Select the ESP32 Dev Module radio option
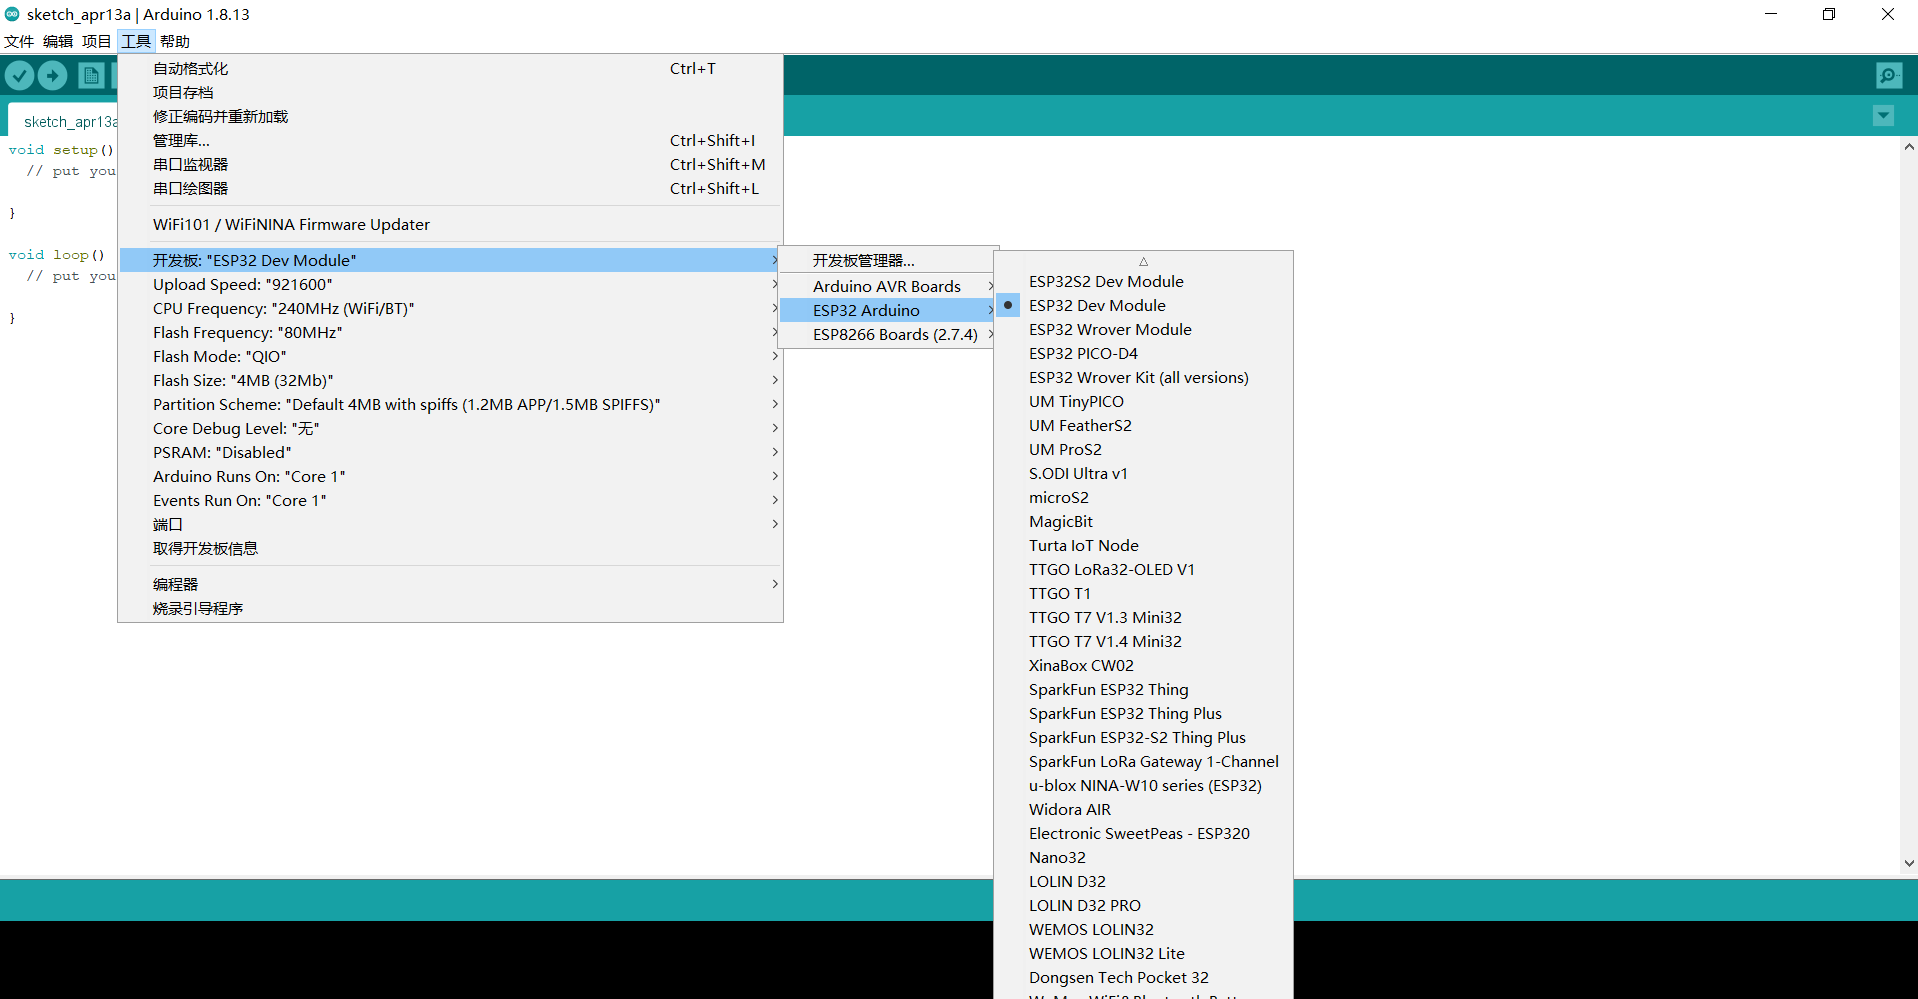 (x=1097, y=305)
